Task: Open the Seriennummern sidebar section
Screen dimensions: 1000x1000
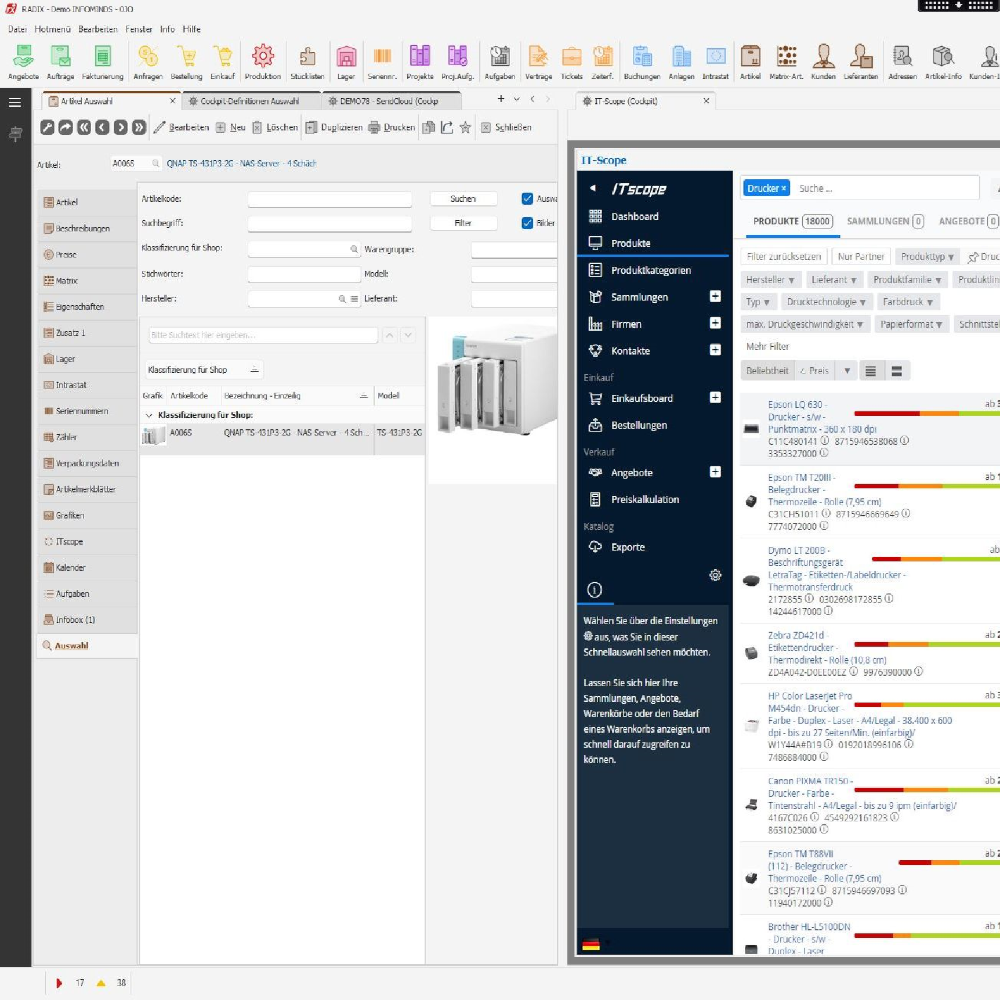Action: [x=87, y=411]
